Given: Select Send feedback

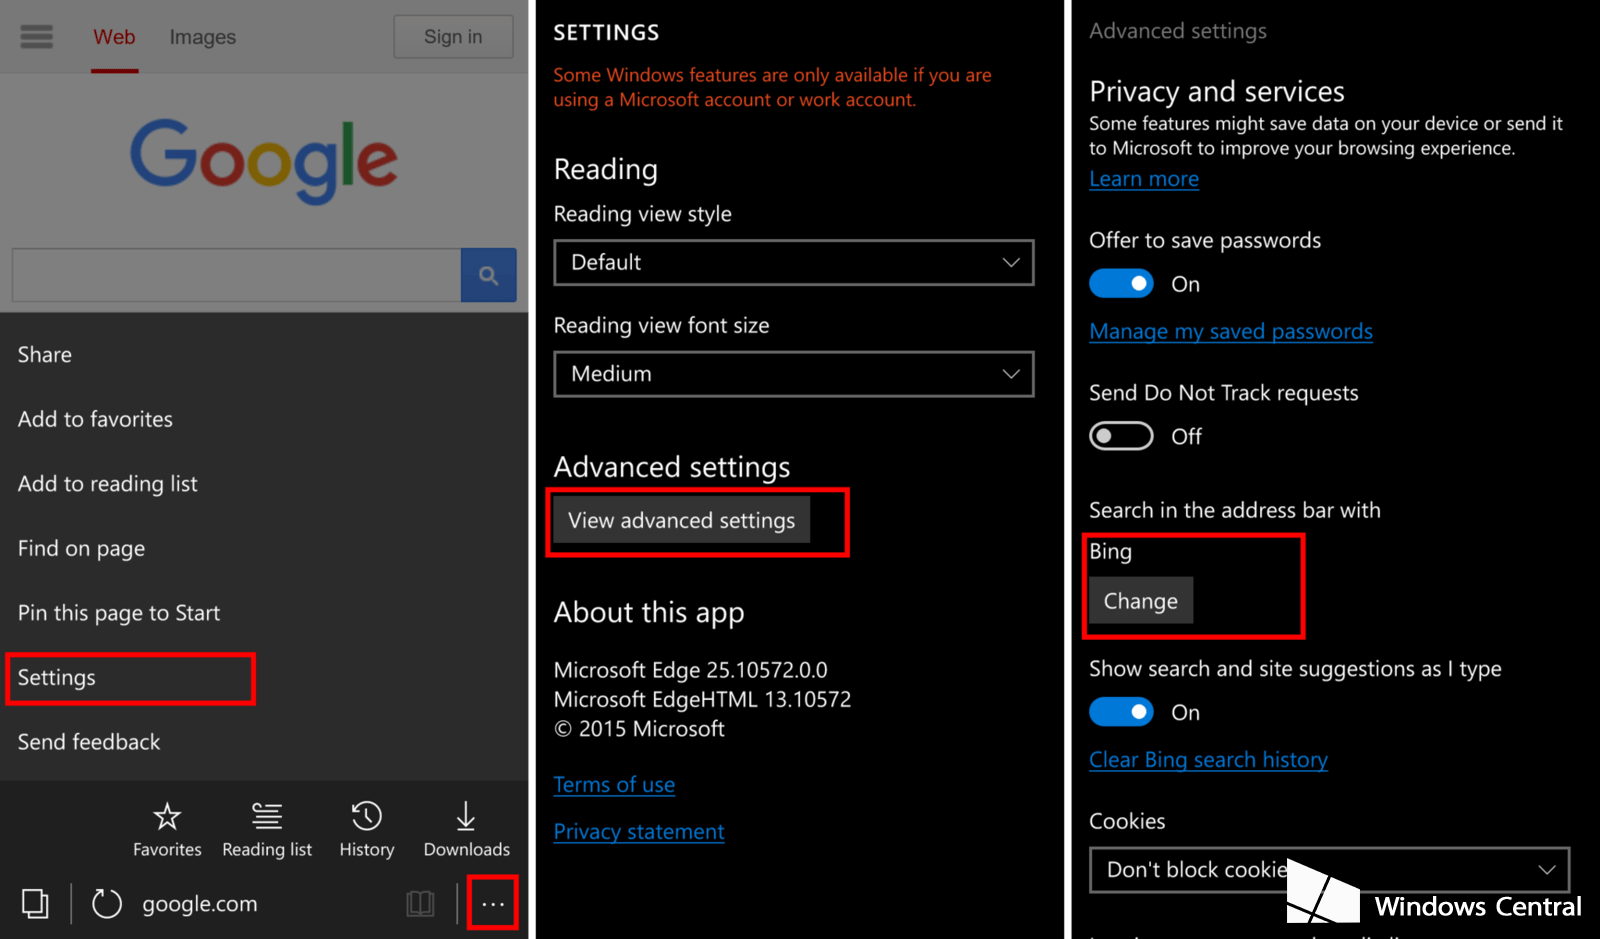Looking at the screenshot, I should [89, 742].
